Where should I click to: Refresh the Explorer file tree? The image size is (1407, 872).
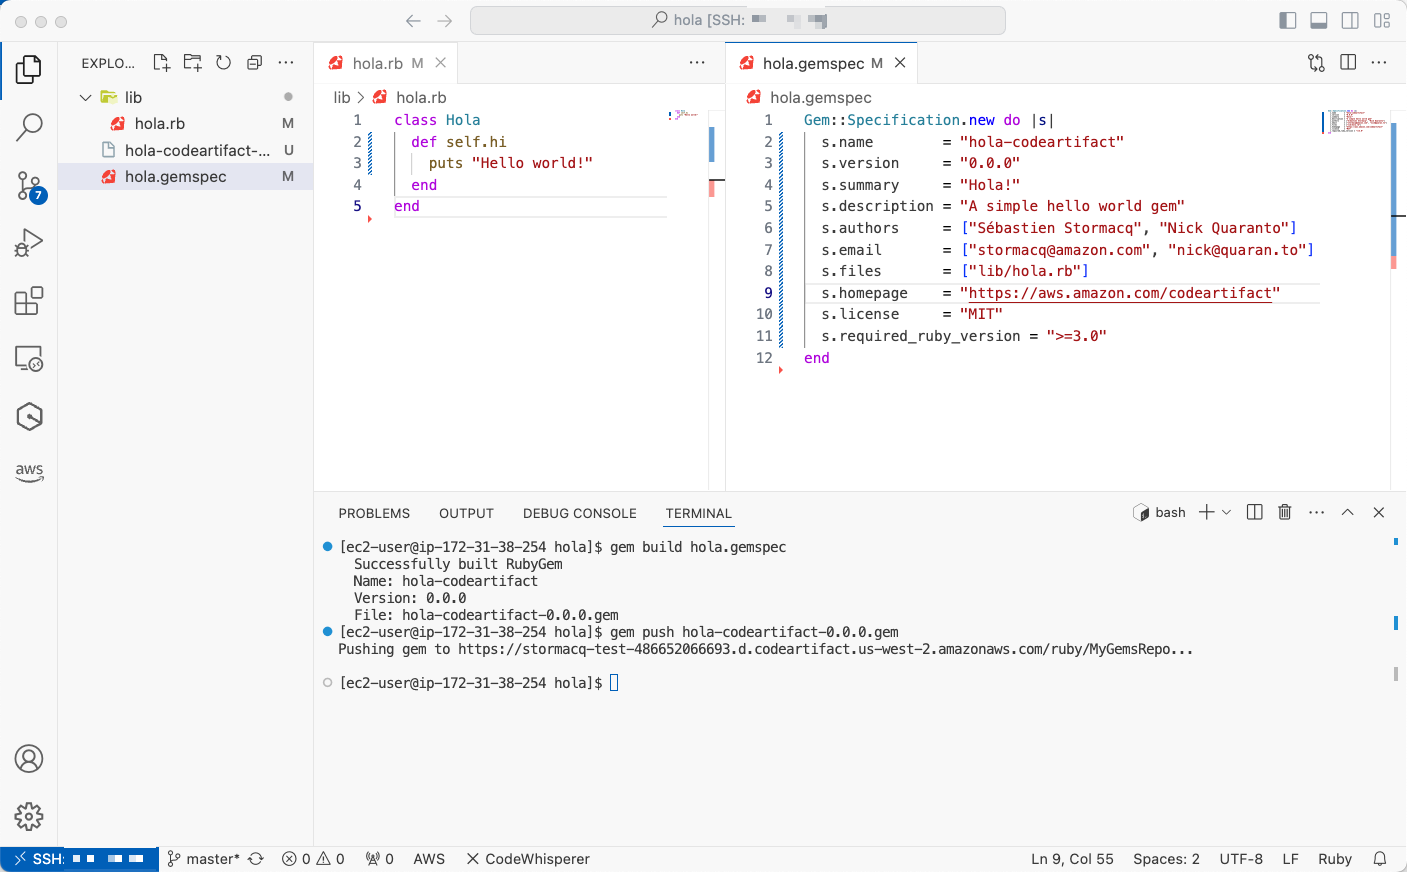point(222,62)
